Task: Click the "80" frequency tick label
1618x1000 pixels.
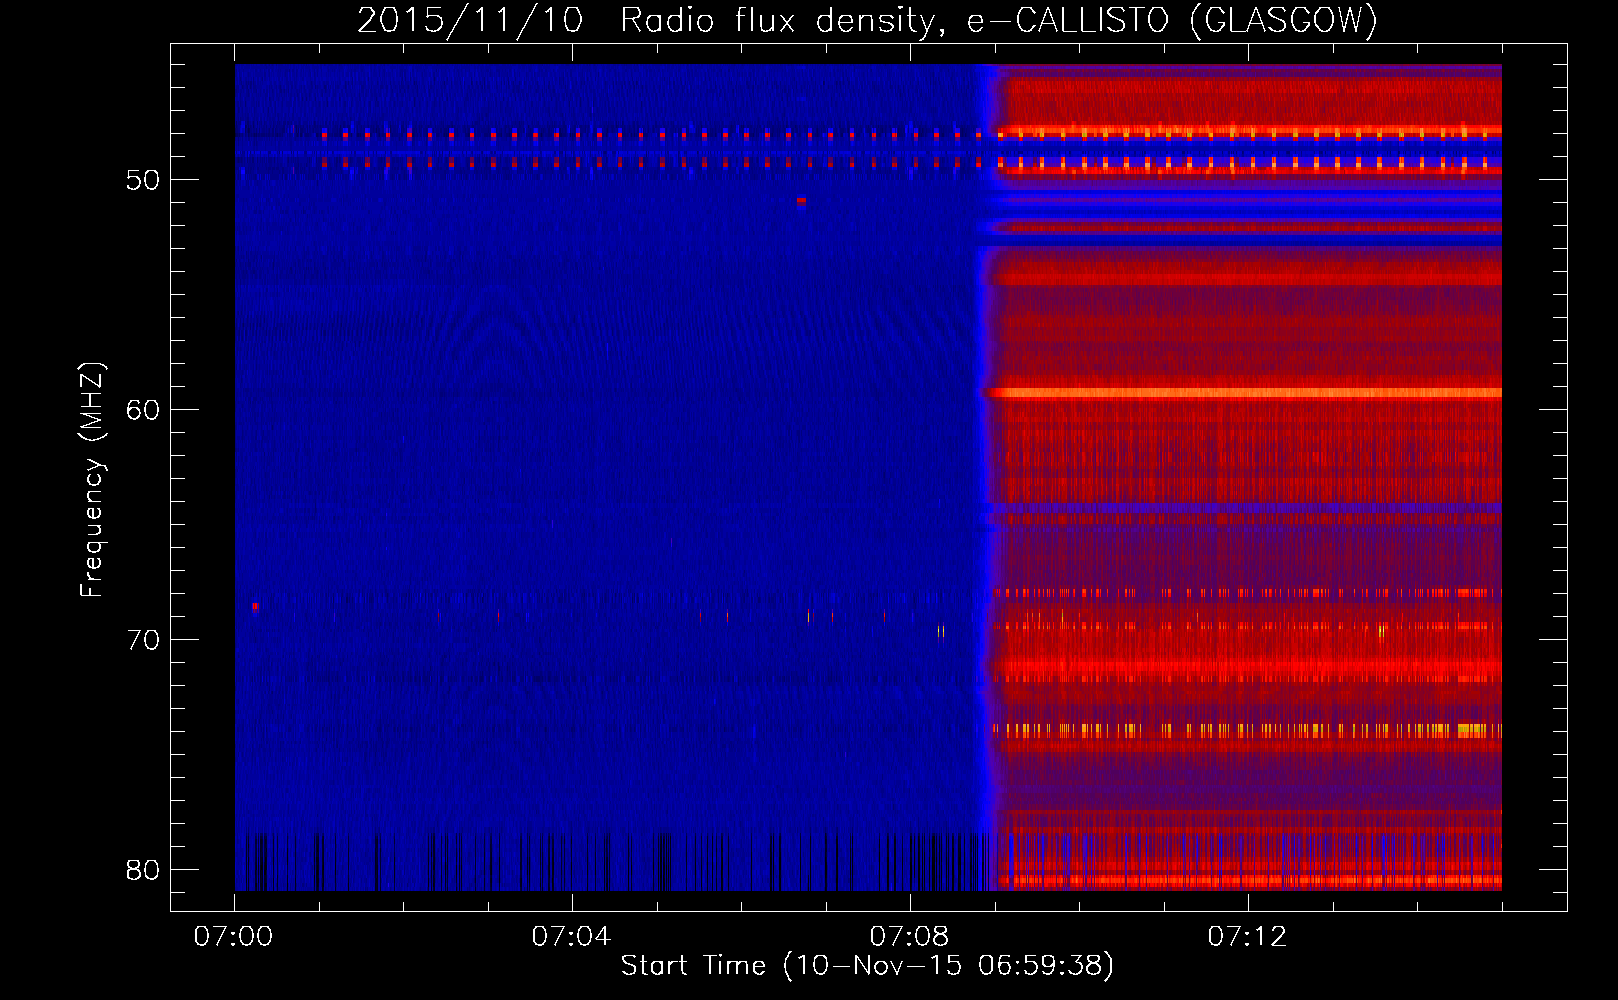Action: pyautogui.click(x=143, y=870)
